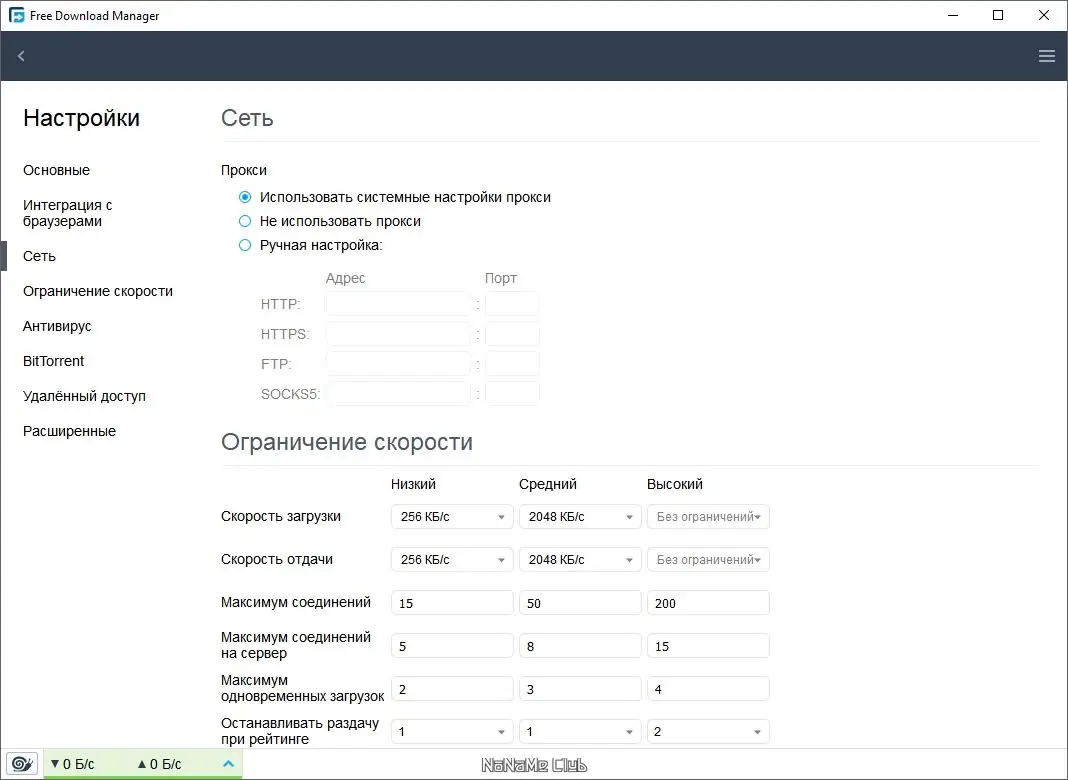Click SOCKS5 proxy address field
Screen dimensions: 1068x780
click(398, 394)
